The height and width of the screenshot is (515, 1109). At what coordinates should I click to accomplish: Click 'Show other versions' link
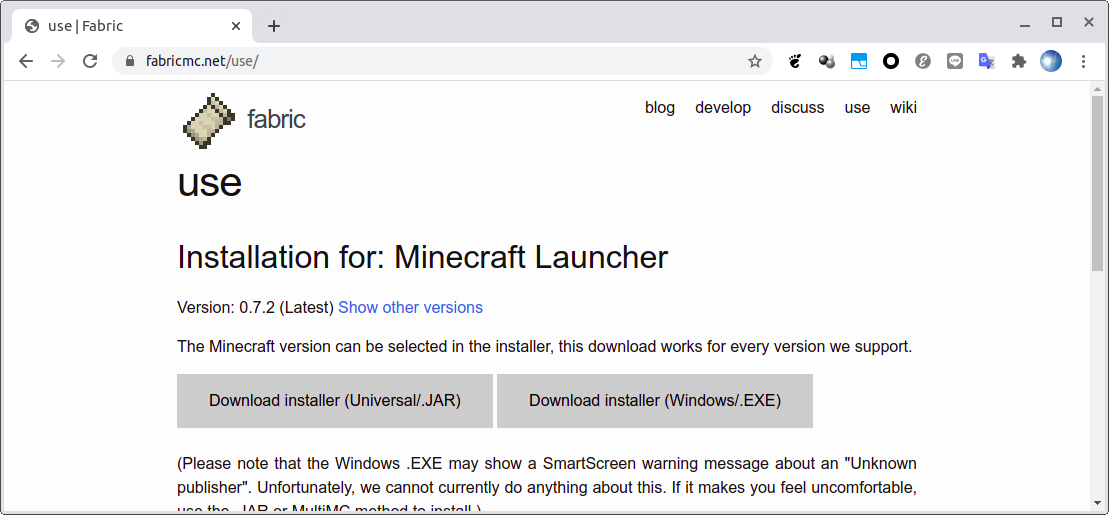tap(410, 308)
